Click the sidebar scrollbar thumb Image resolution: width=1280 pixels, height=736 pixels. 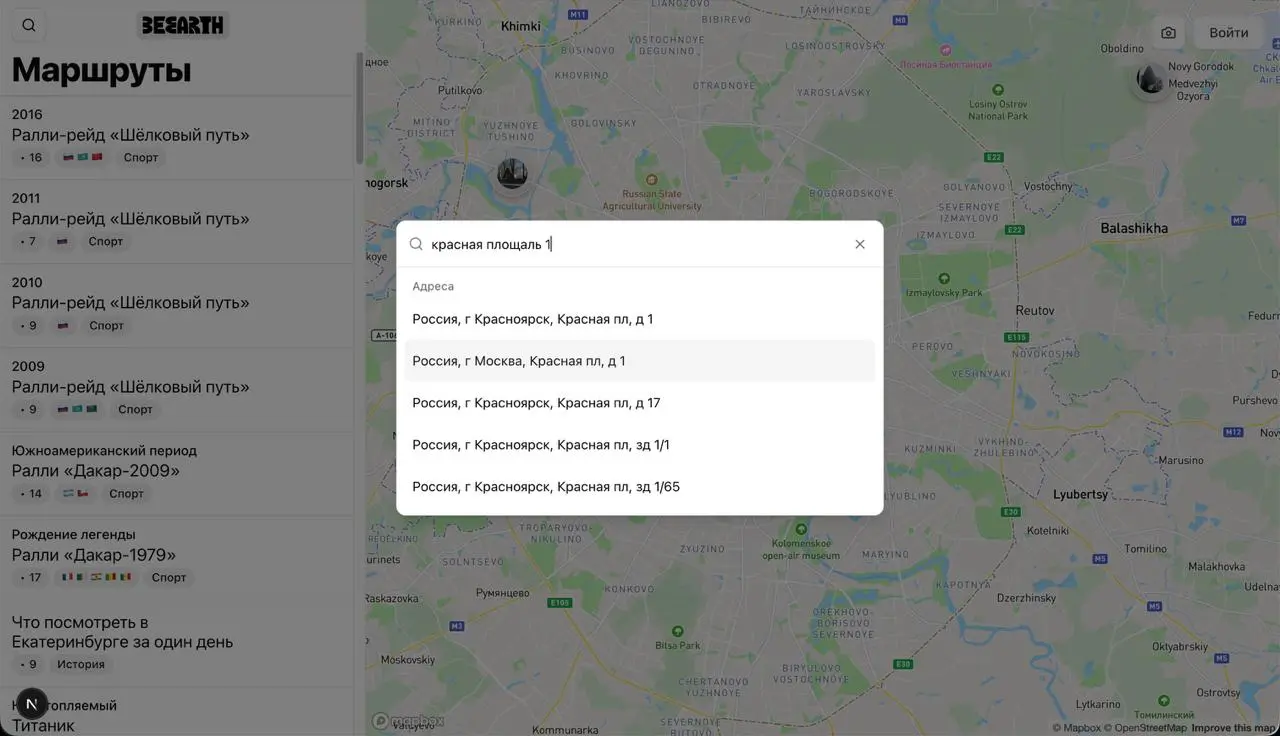point(359,108)
